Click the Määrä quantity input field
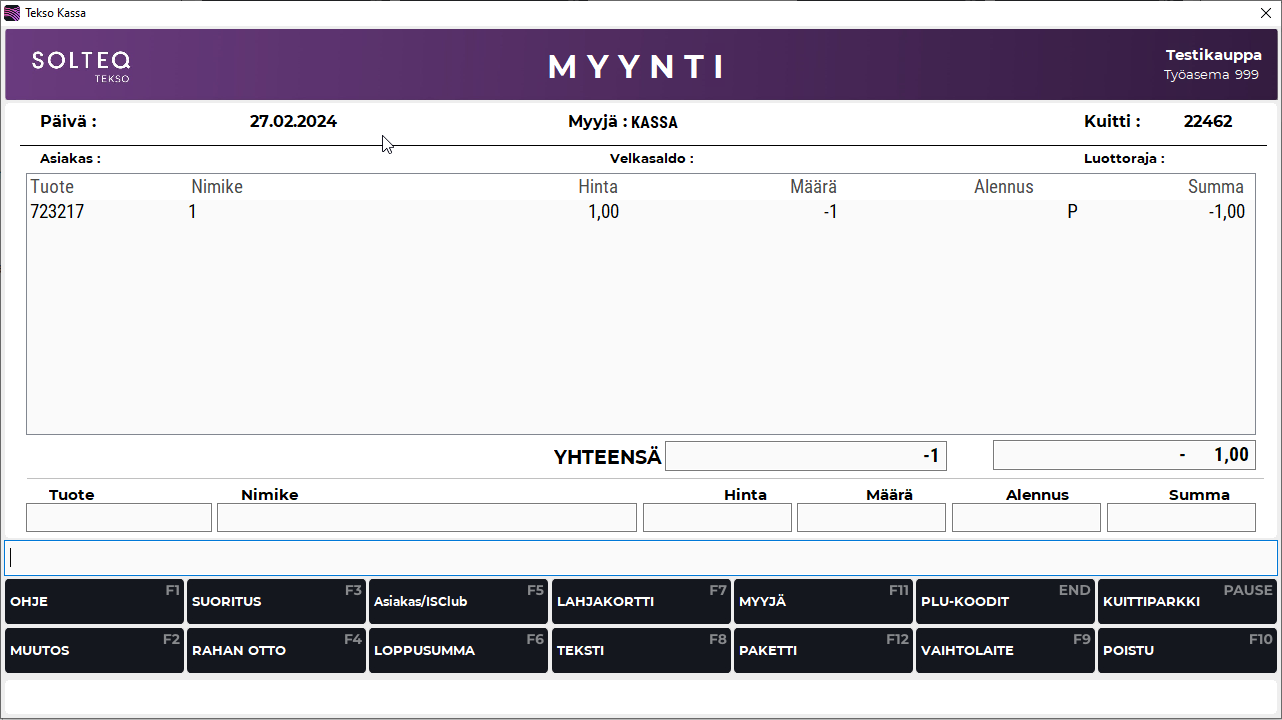The height and width of the screenshot is (720, 1282). (871, 518)
